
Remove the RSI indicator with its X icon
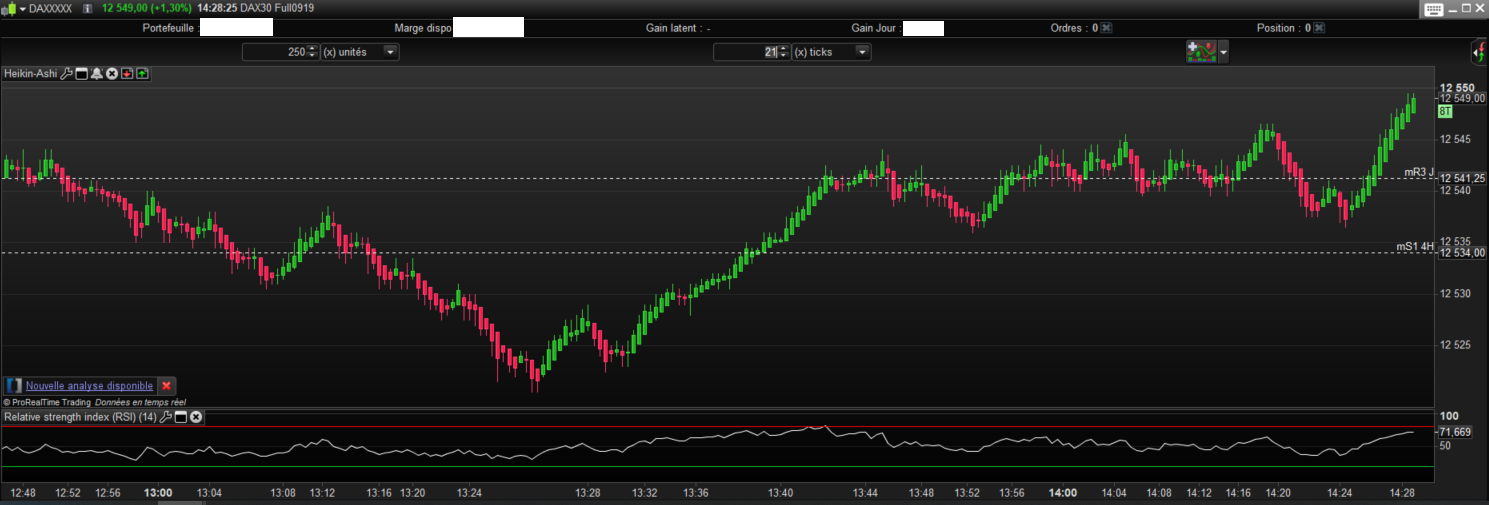(x=196, y=416)
